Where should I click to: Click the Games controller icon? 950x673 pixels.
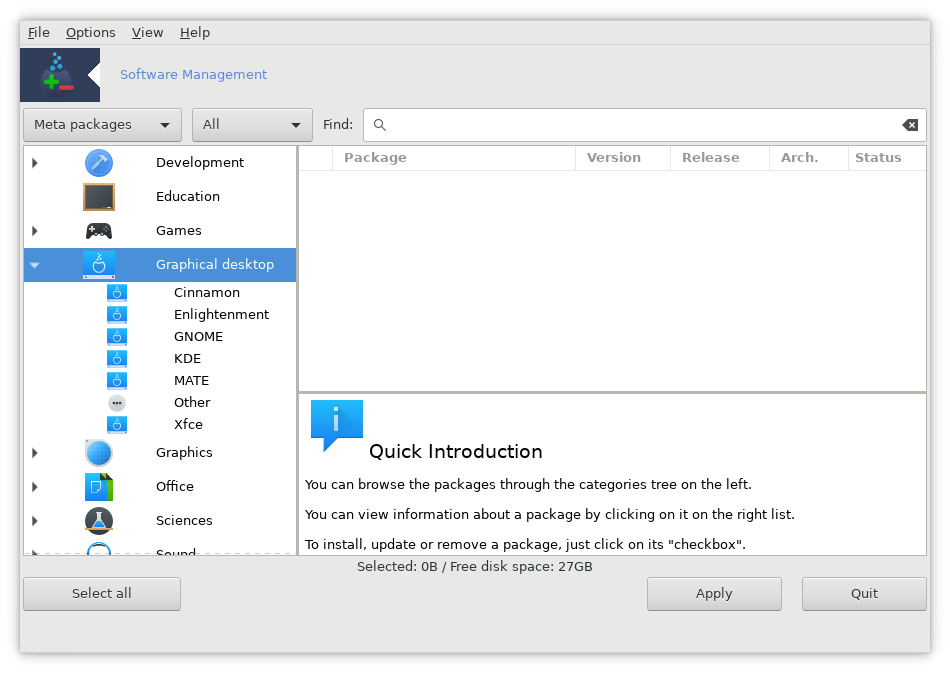(99, 231)
